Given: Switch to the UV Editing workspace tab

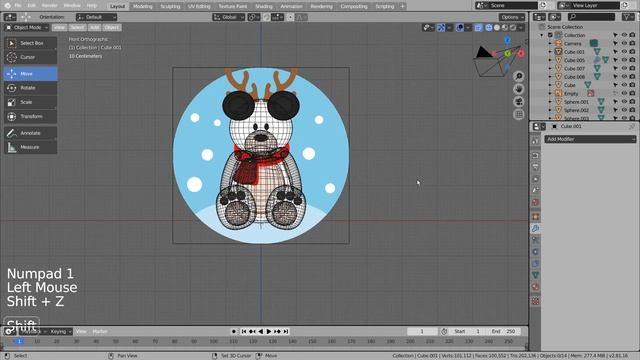Looking at the screenshot, I should (199, 6).
